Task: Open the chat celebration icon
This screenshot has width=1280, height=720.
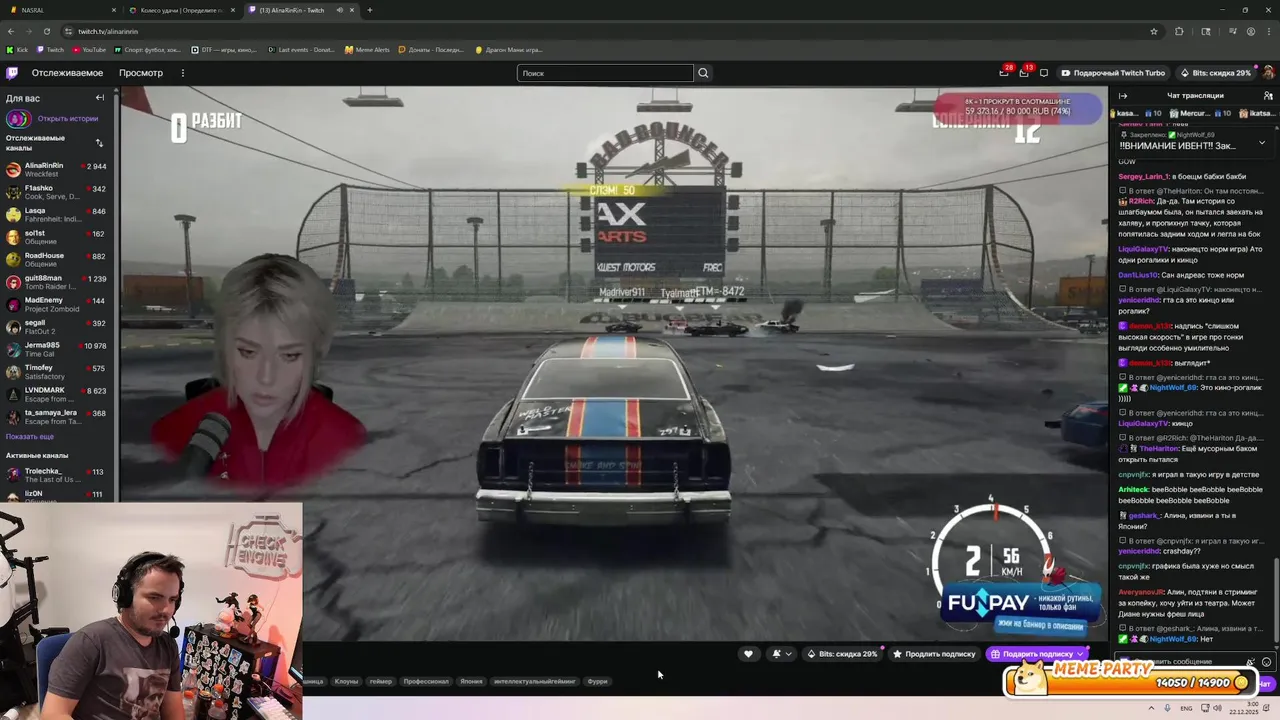Action: (x=1250, y=662)
